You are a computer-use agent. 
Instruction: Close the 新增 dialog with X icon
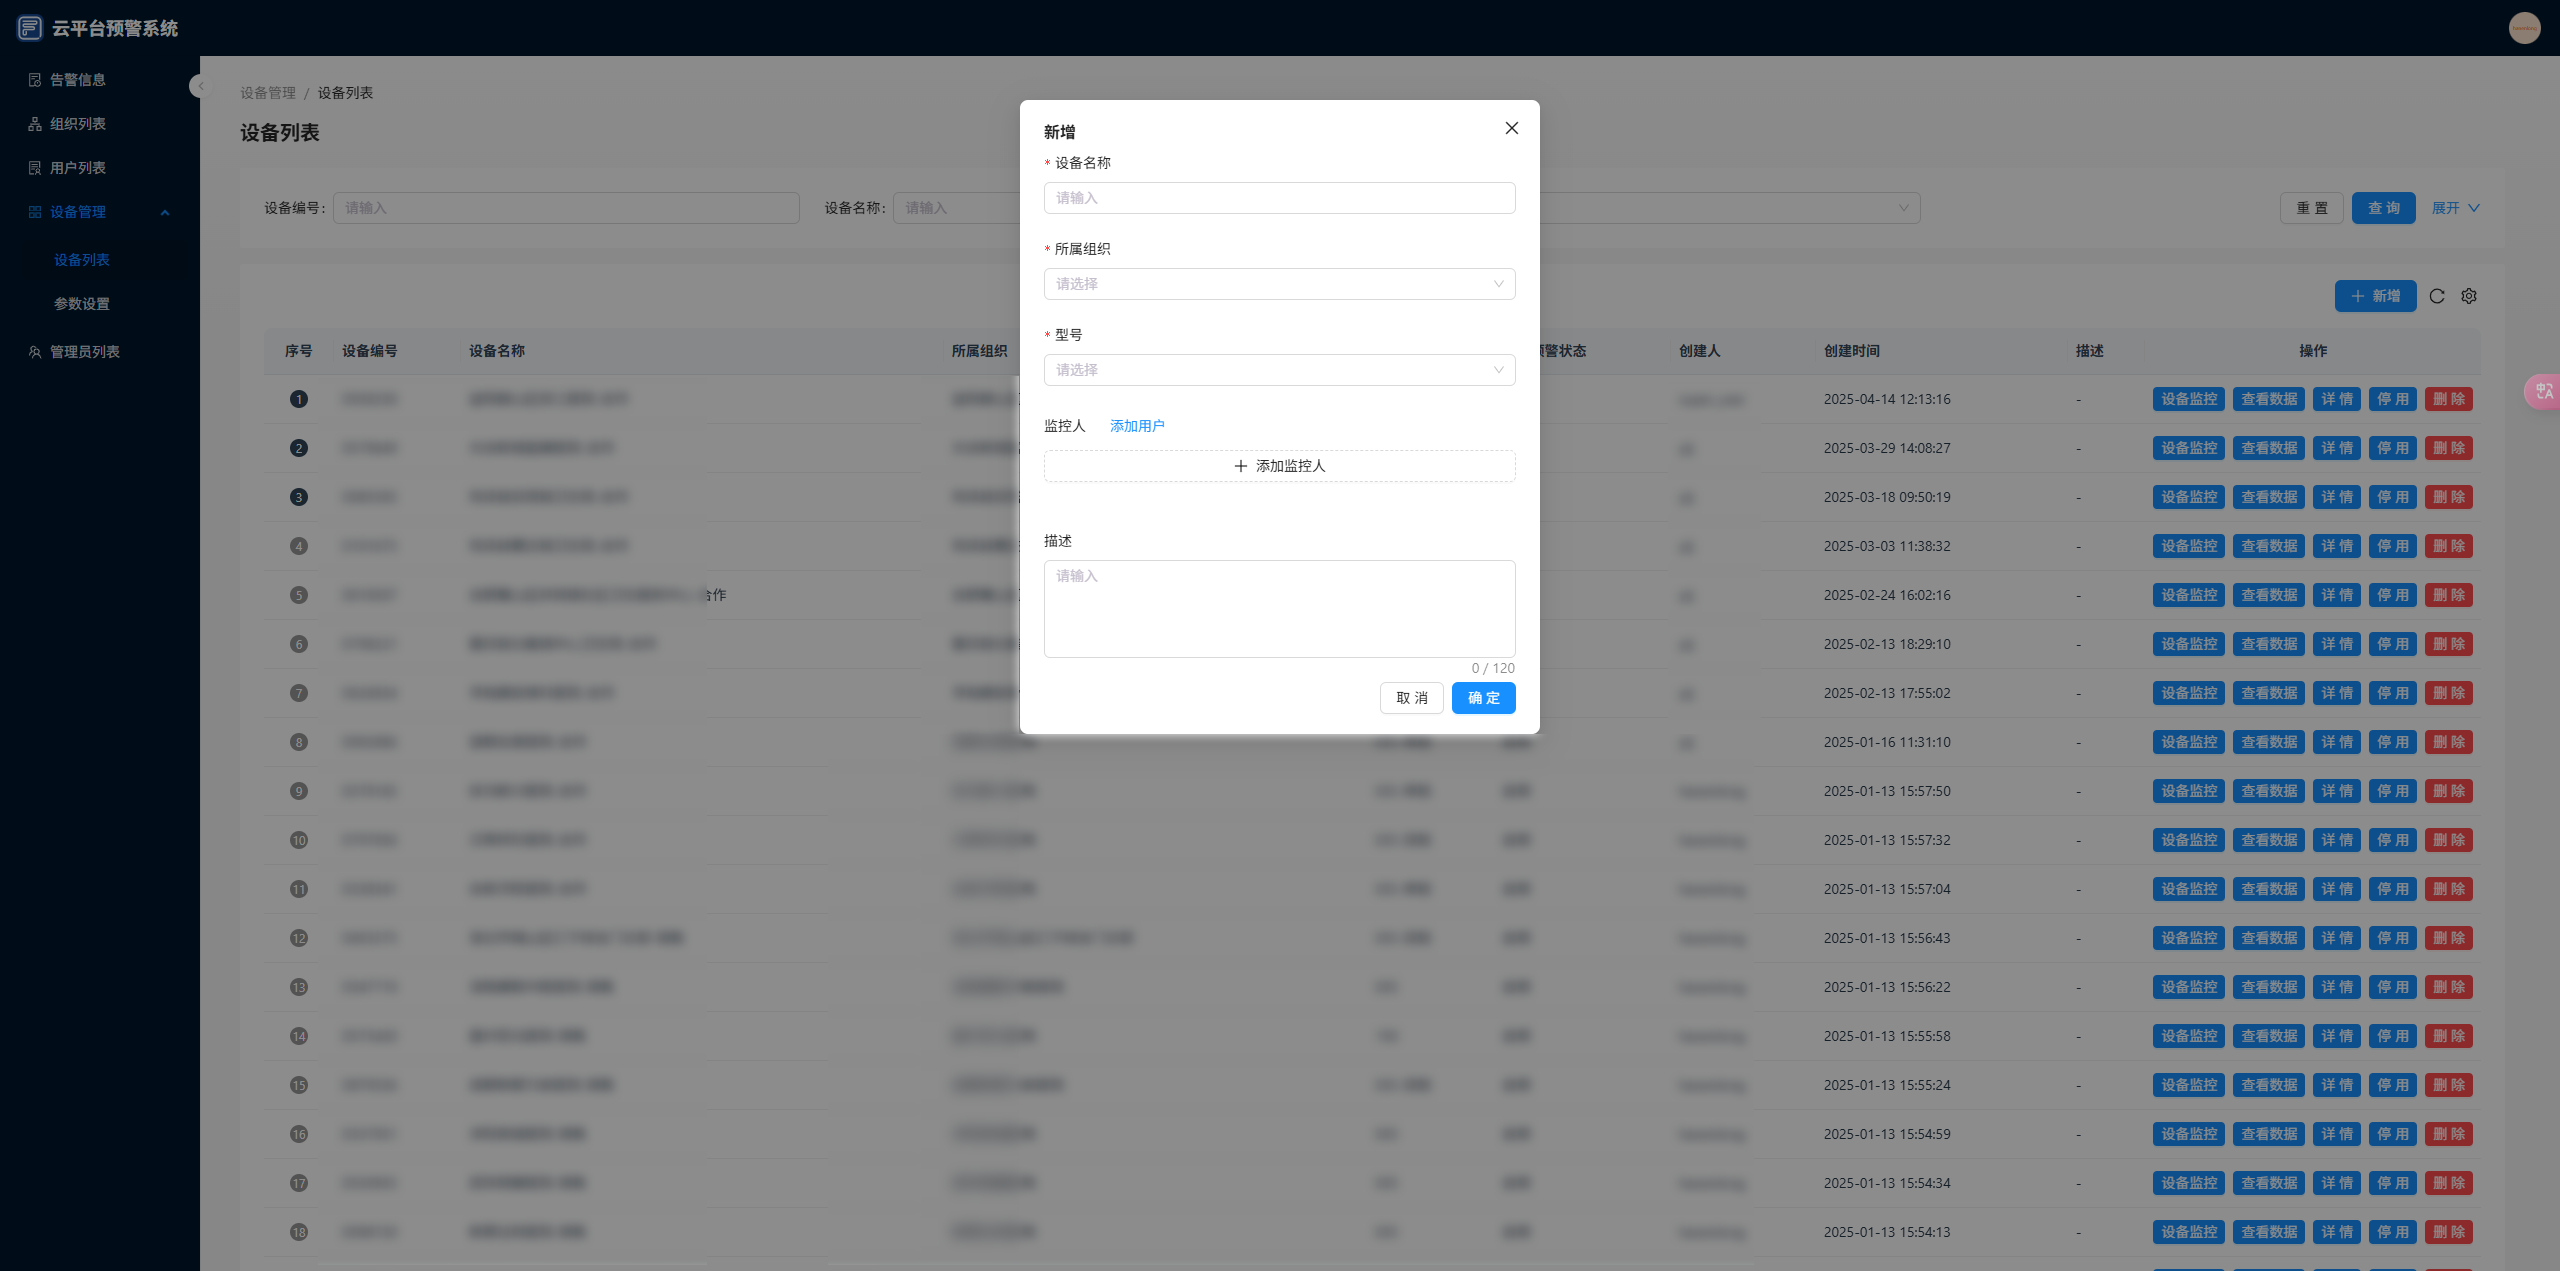click(1511, 128)
